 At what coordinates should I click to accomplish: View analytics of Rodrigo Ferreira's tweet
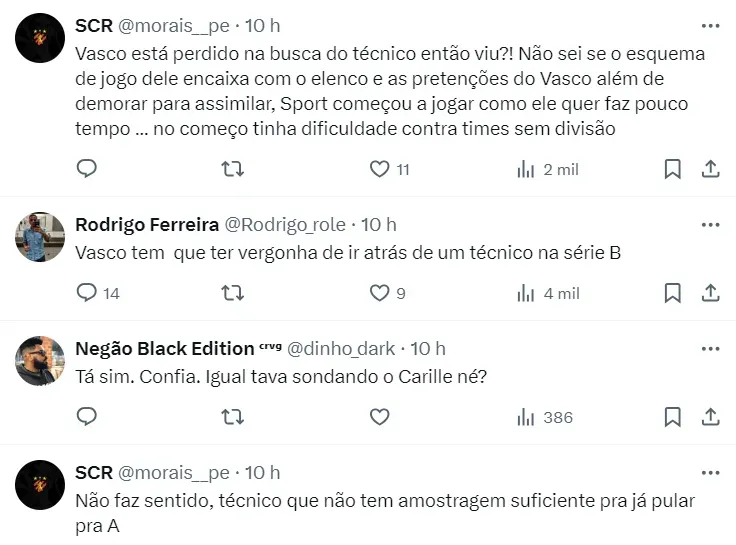tap(547, 293)
